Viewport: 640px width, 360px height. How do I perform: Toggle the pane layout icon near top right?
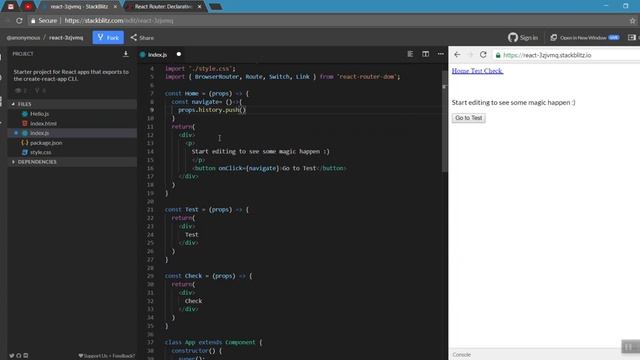point(632,38)
